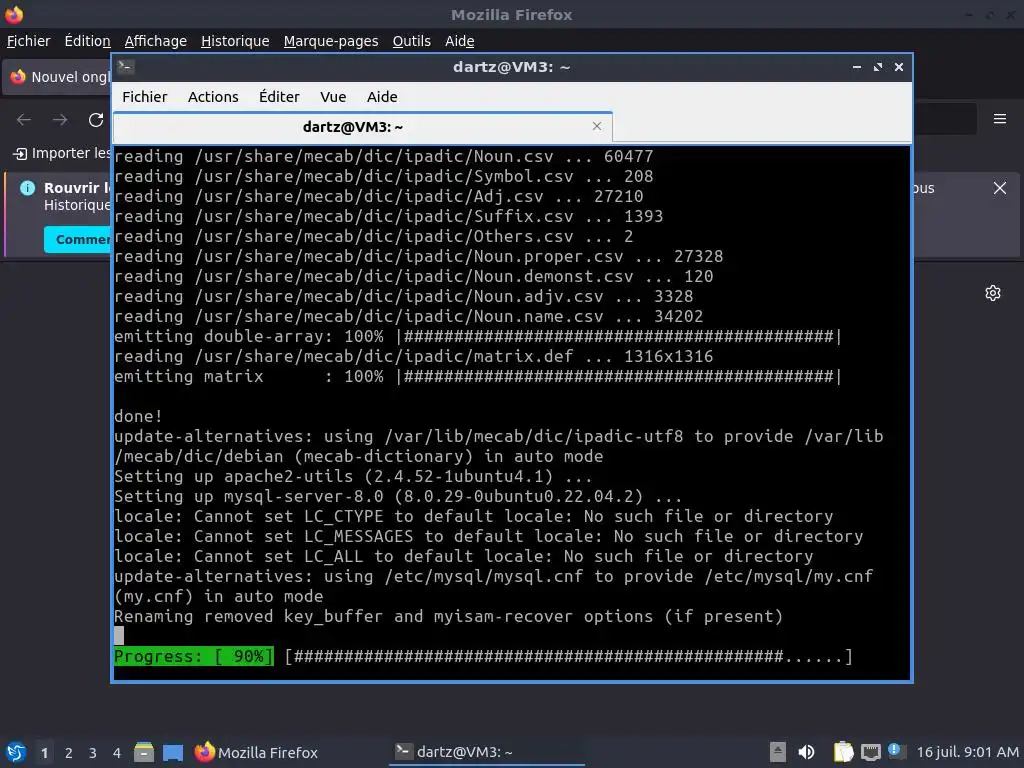The height and width of the screenshot is (768, 1024).
Task: Open the clipboard manager tray icon
Action: click(x=843, y=752)
